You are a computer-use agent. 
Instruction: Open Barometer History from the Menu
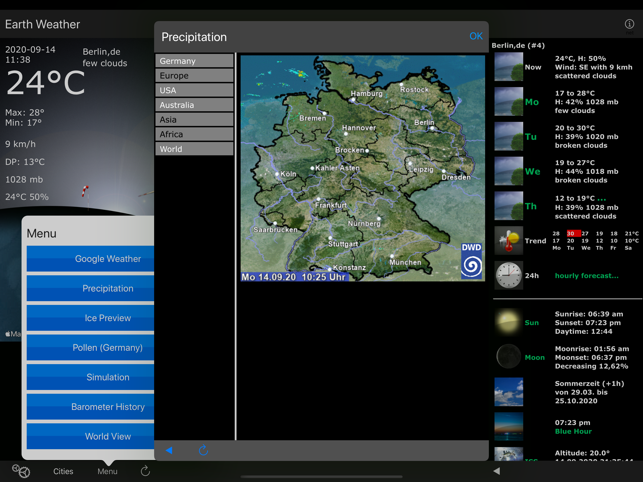(x=91, y=407)
